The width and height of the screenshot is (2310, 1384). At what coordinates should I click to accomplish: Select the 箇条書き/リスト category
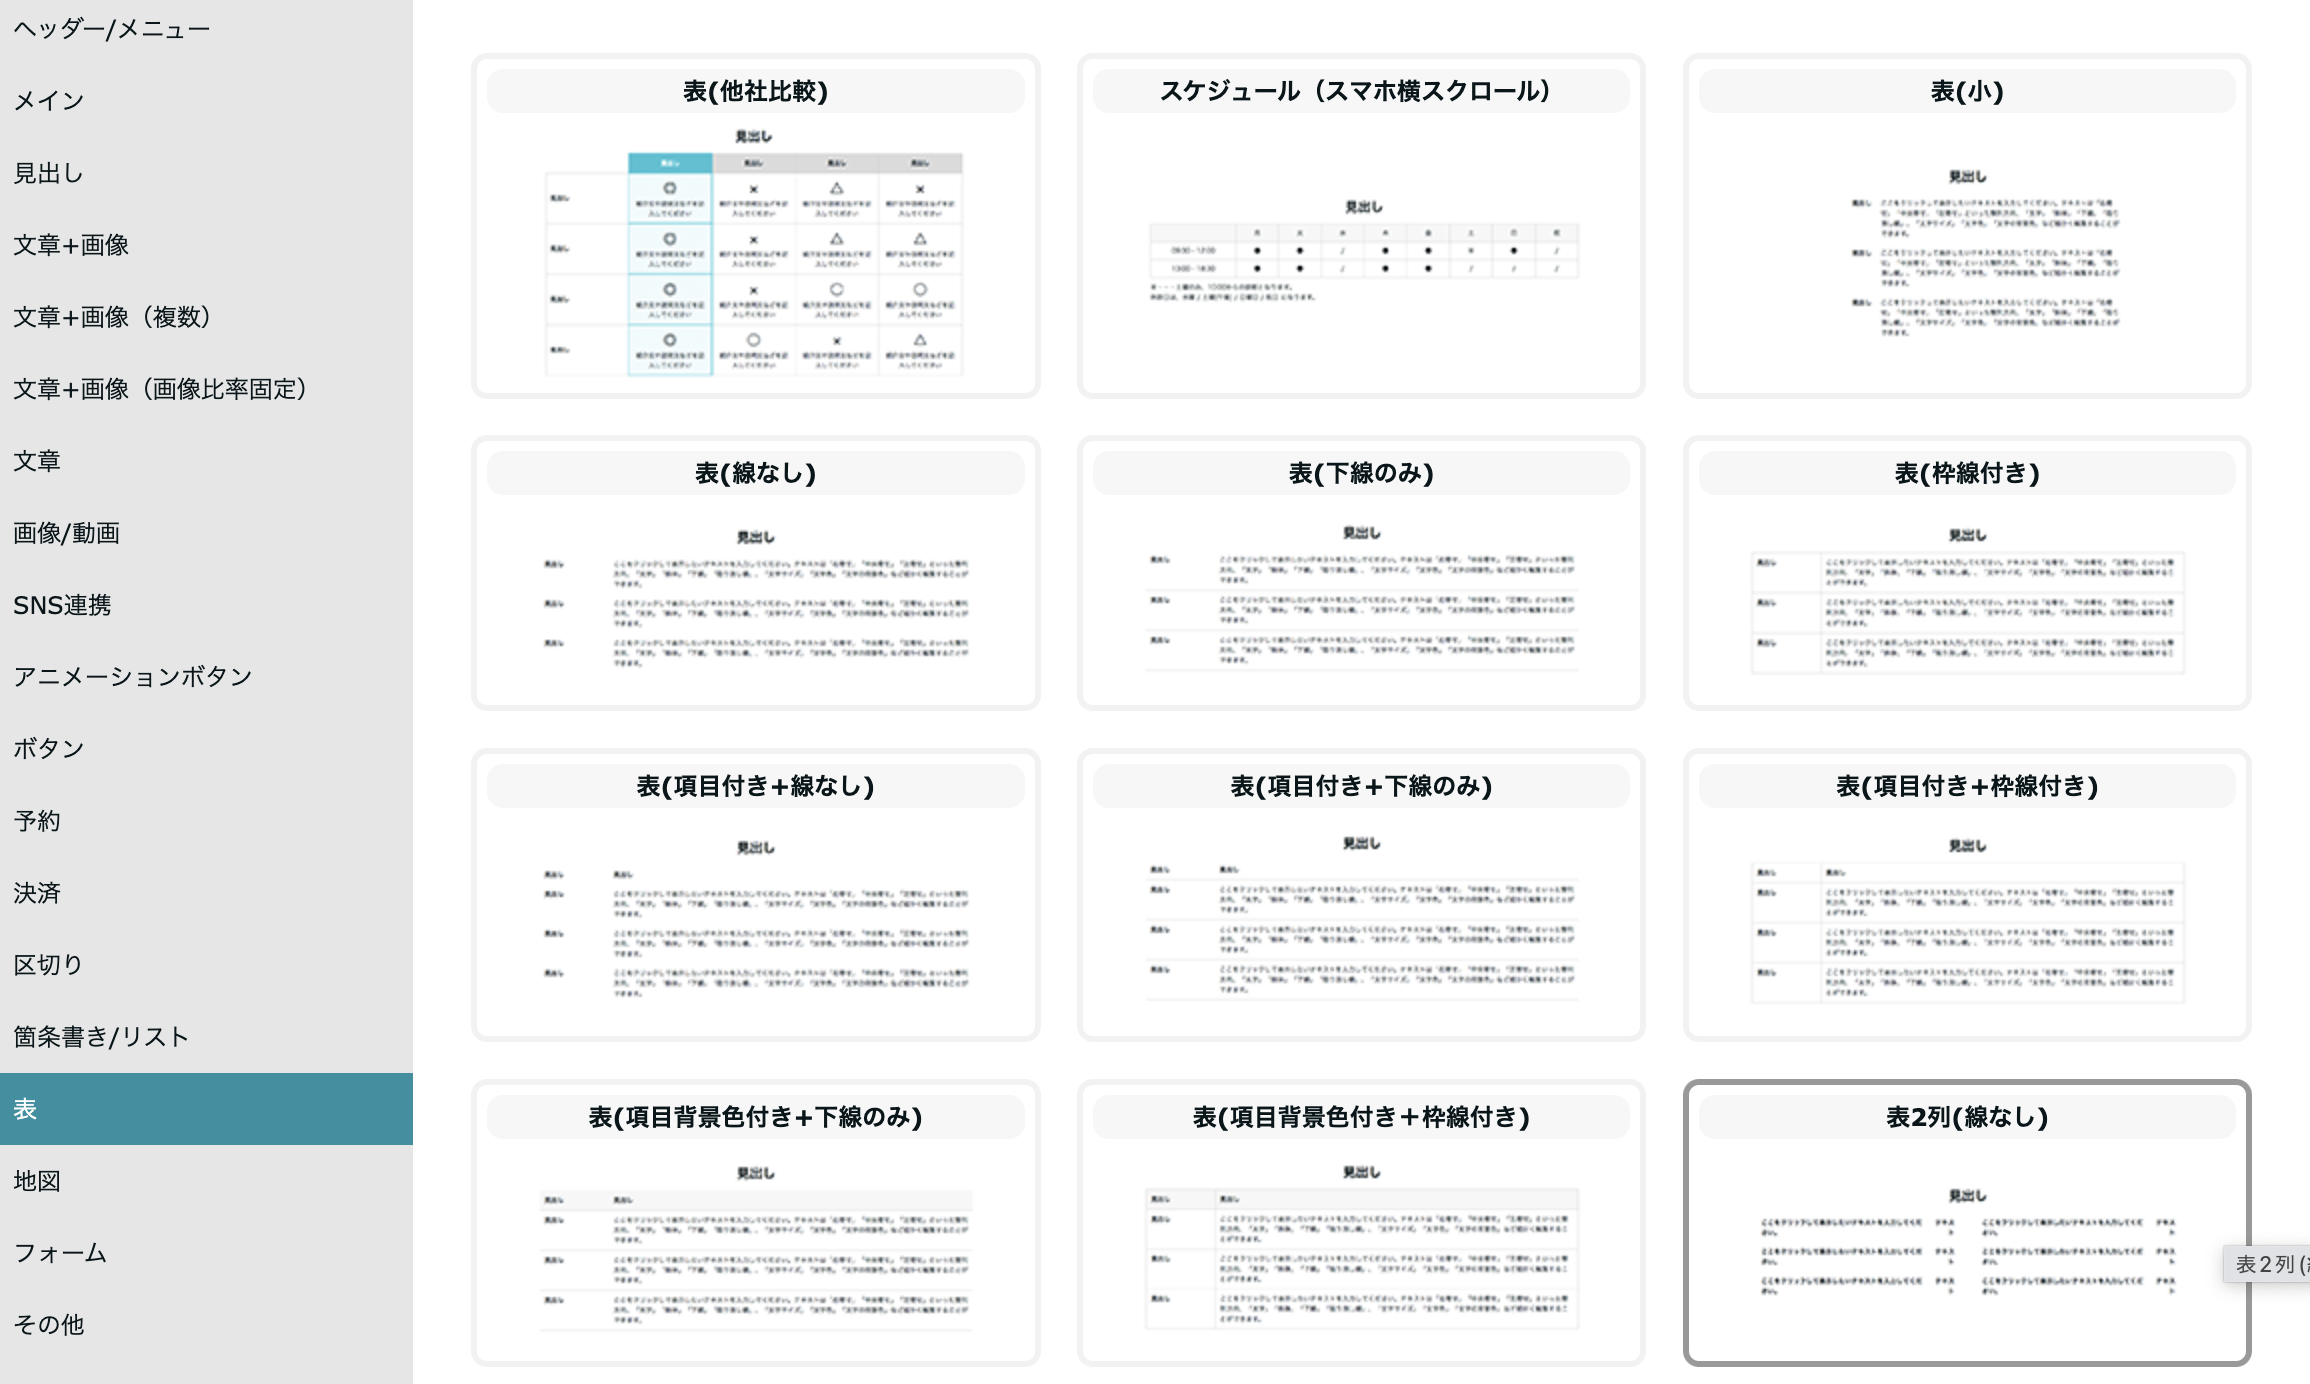pos(101,1037)
